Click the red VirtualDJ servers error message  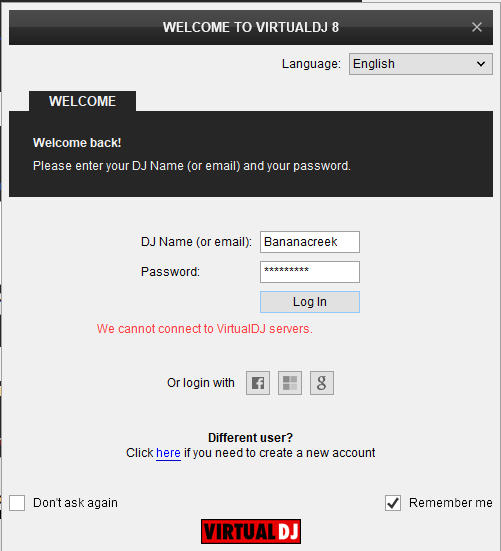click(204, 329)
